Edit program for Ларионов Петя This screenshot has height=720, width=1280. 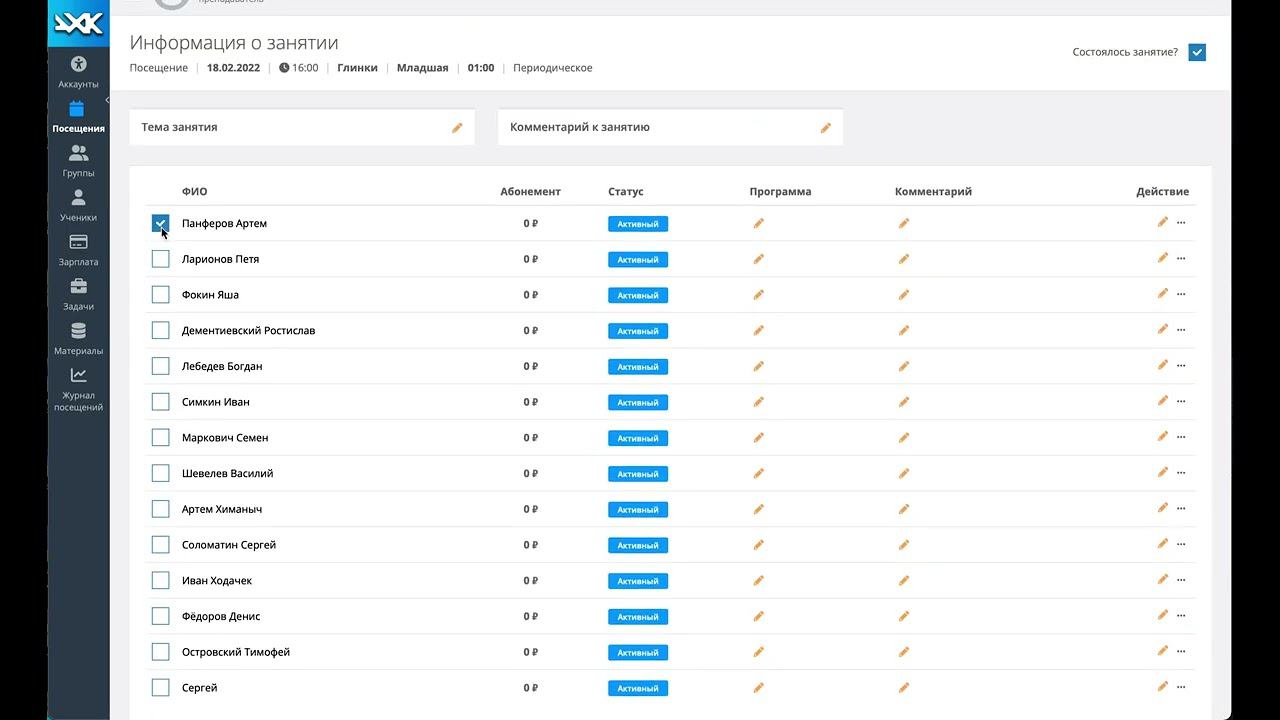[758, 259]
